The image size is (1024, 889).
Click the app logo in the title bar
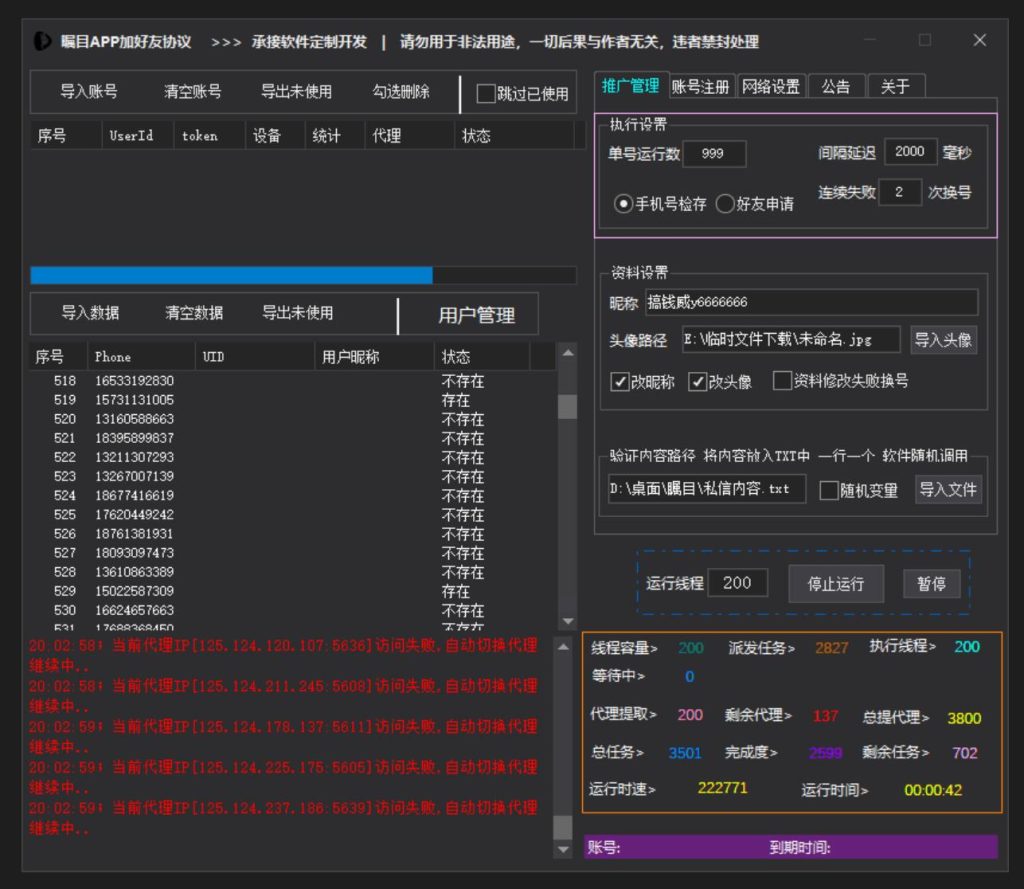(42, 42)
